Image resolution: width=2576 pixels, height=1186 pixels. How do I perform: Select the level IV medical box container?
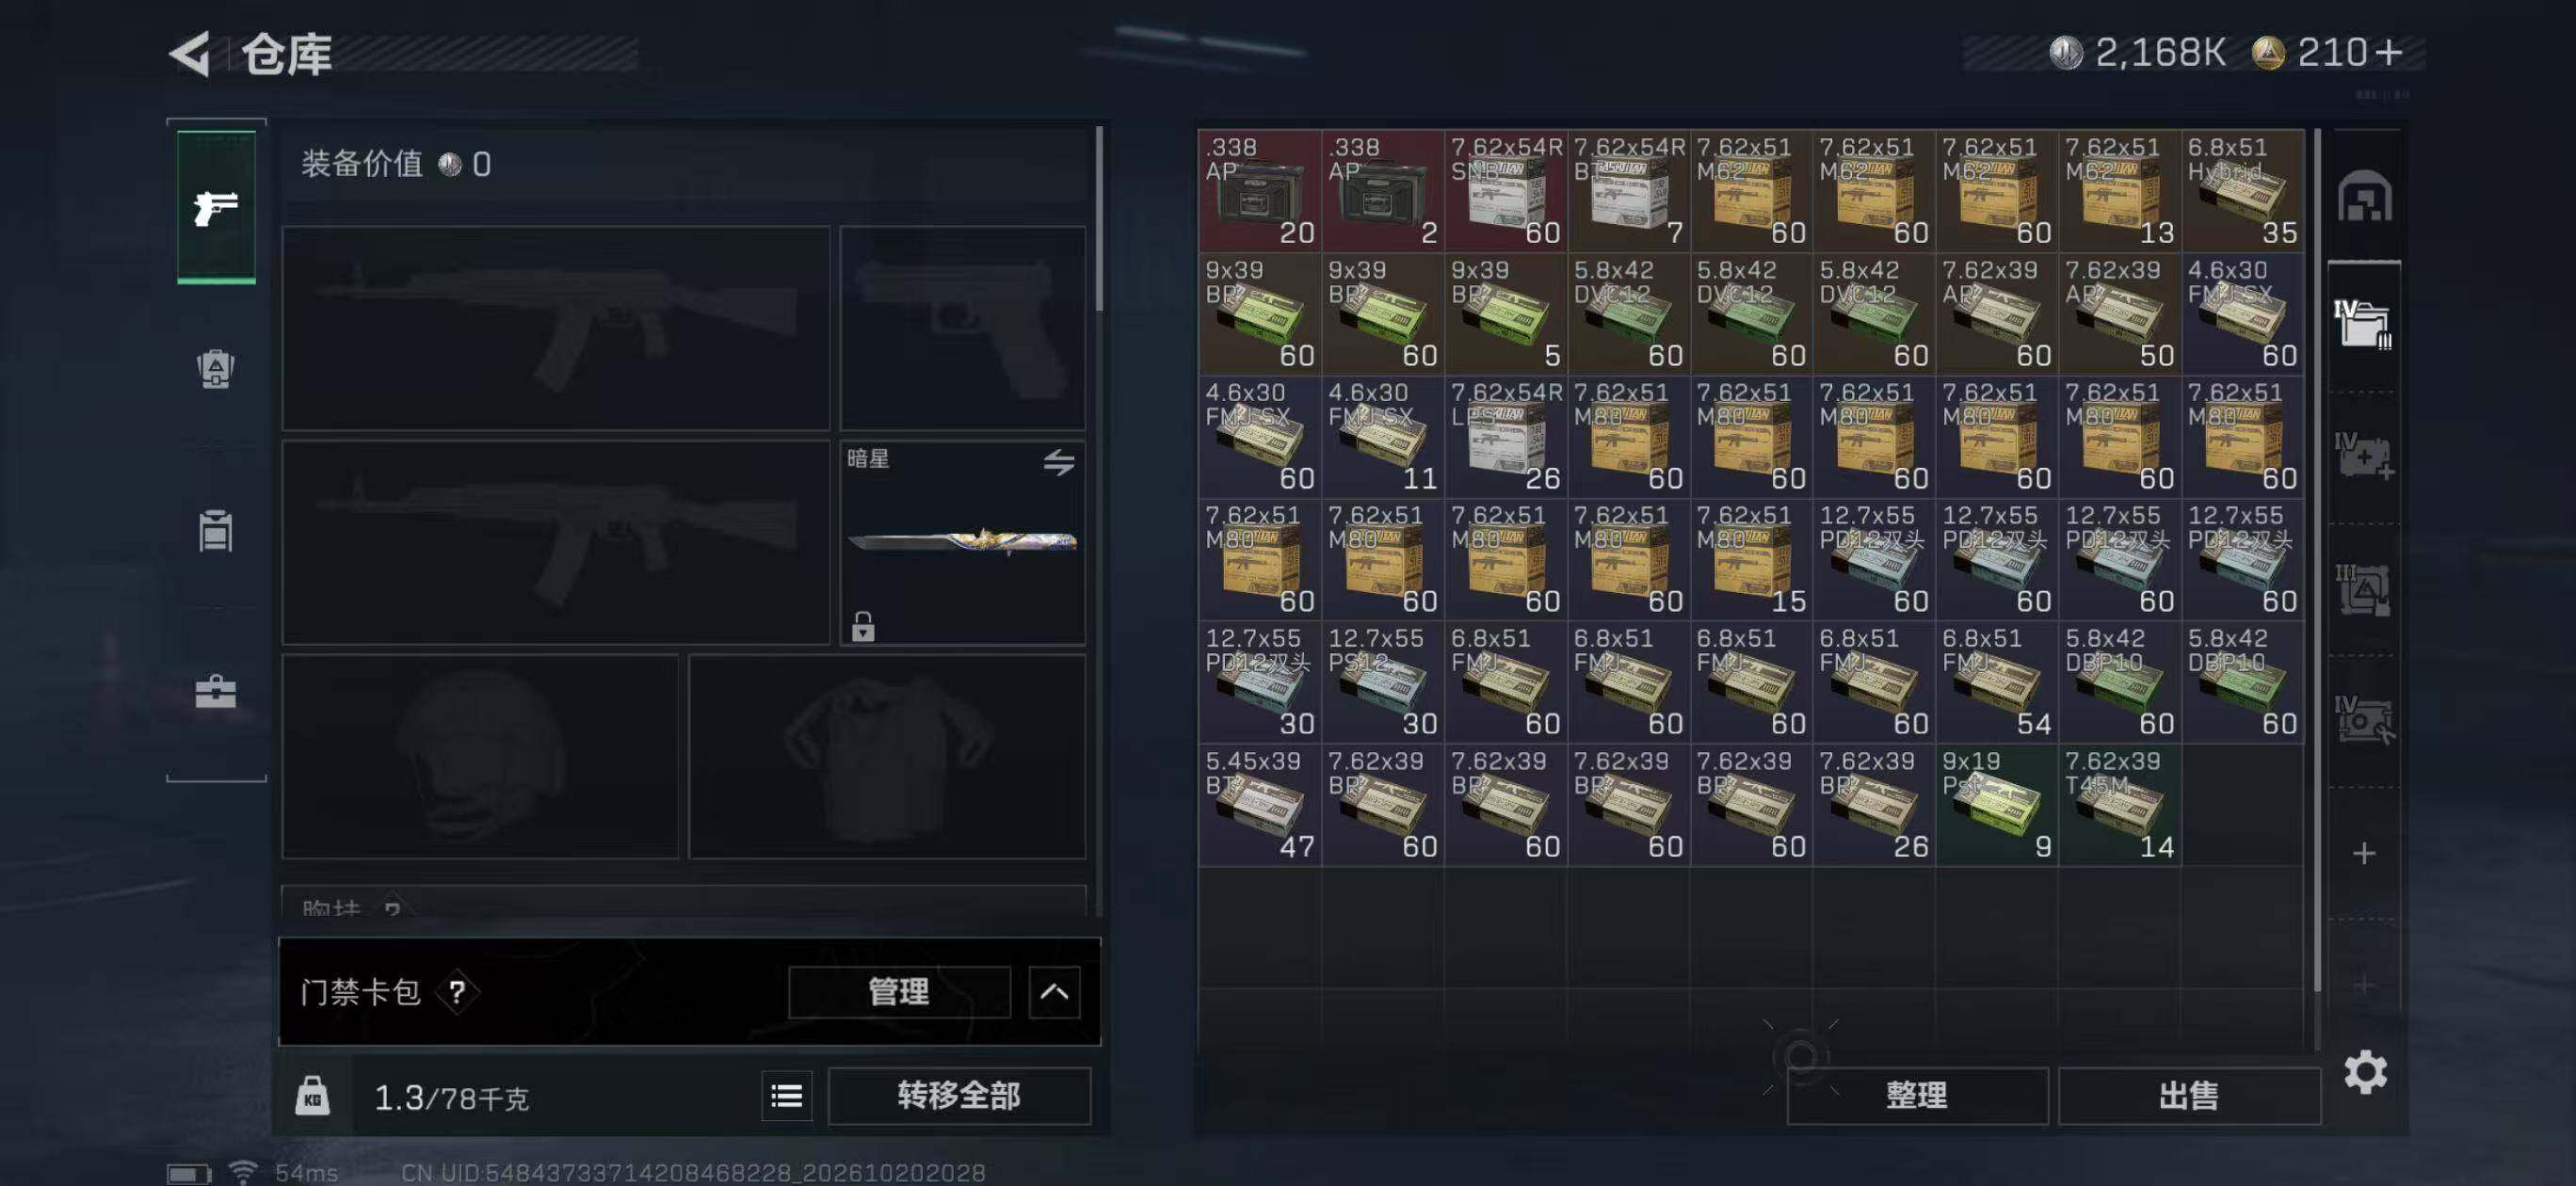pyautogui.click(x=2363, y=456)
